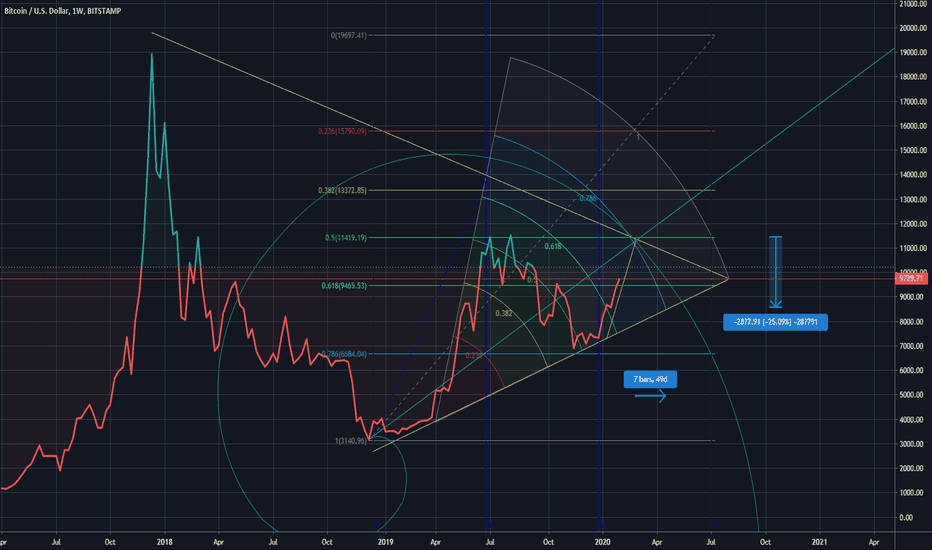Select the 0.382(13372.85) Fibonacci level label
Screen dimensions: 932x550
[342, 190]
